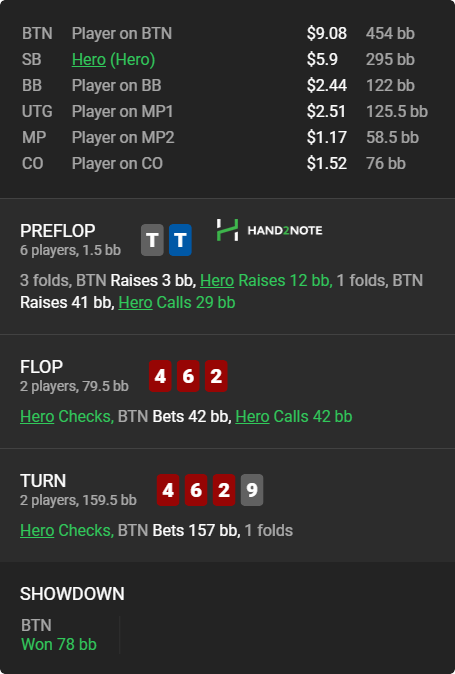
Task: Click Hero link before Calls 42 bb
Action: [253, 417]
